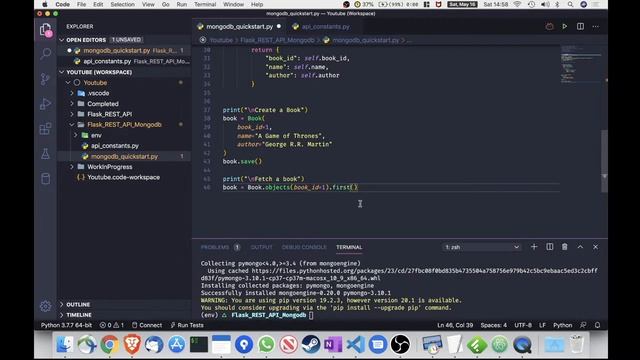Open Steam from the dock
Image resolution: width=640 pixels, height=360 pixels.
311,344
